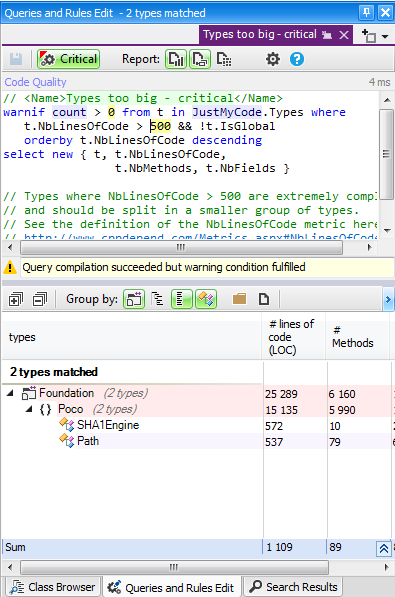Click the third Report grid export icon

224,59
